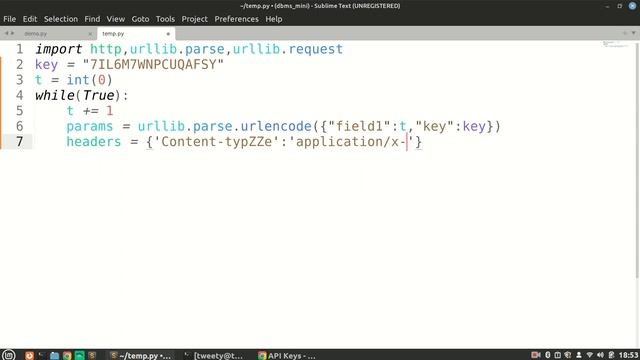Image resolution: width=640 pixels, height=360 pixels.
Task: Click the unsaved dot on temp.py tab
Action: click(168, 34)
